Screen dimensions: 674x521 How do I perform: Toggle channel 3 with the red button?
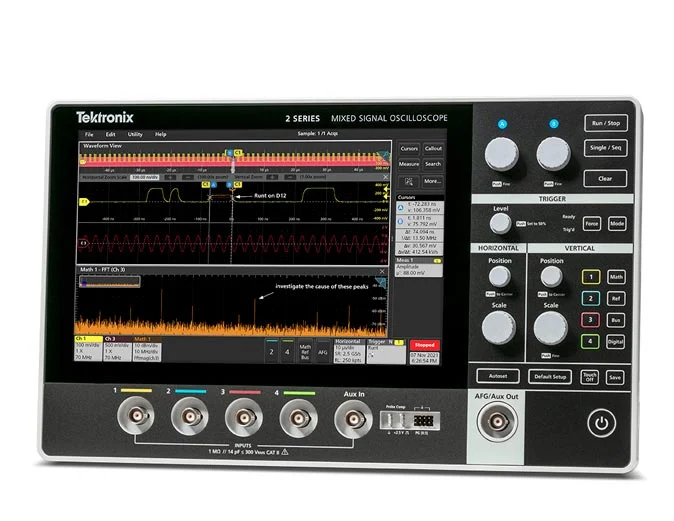[x=590, y=320]
